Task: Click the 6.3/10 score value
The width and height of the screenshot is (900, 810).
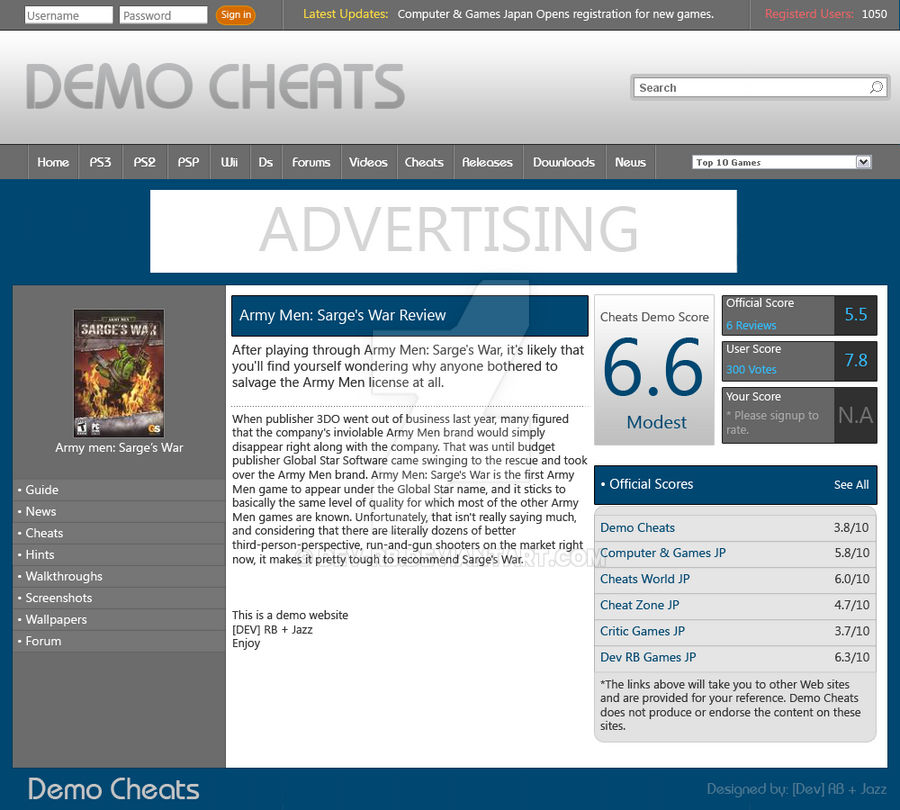Action: 852,657
